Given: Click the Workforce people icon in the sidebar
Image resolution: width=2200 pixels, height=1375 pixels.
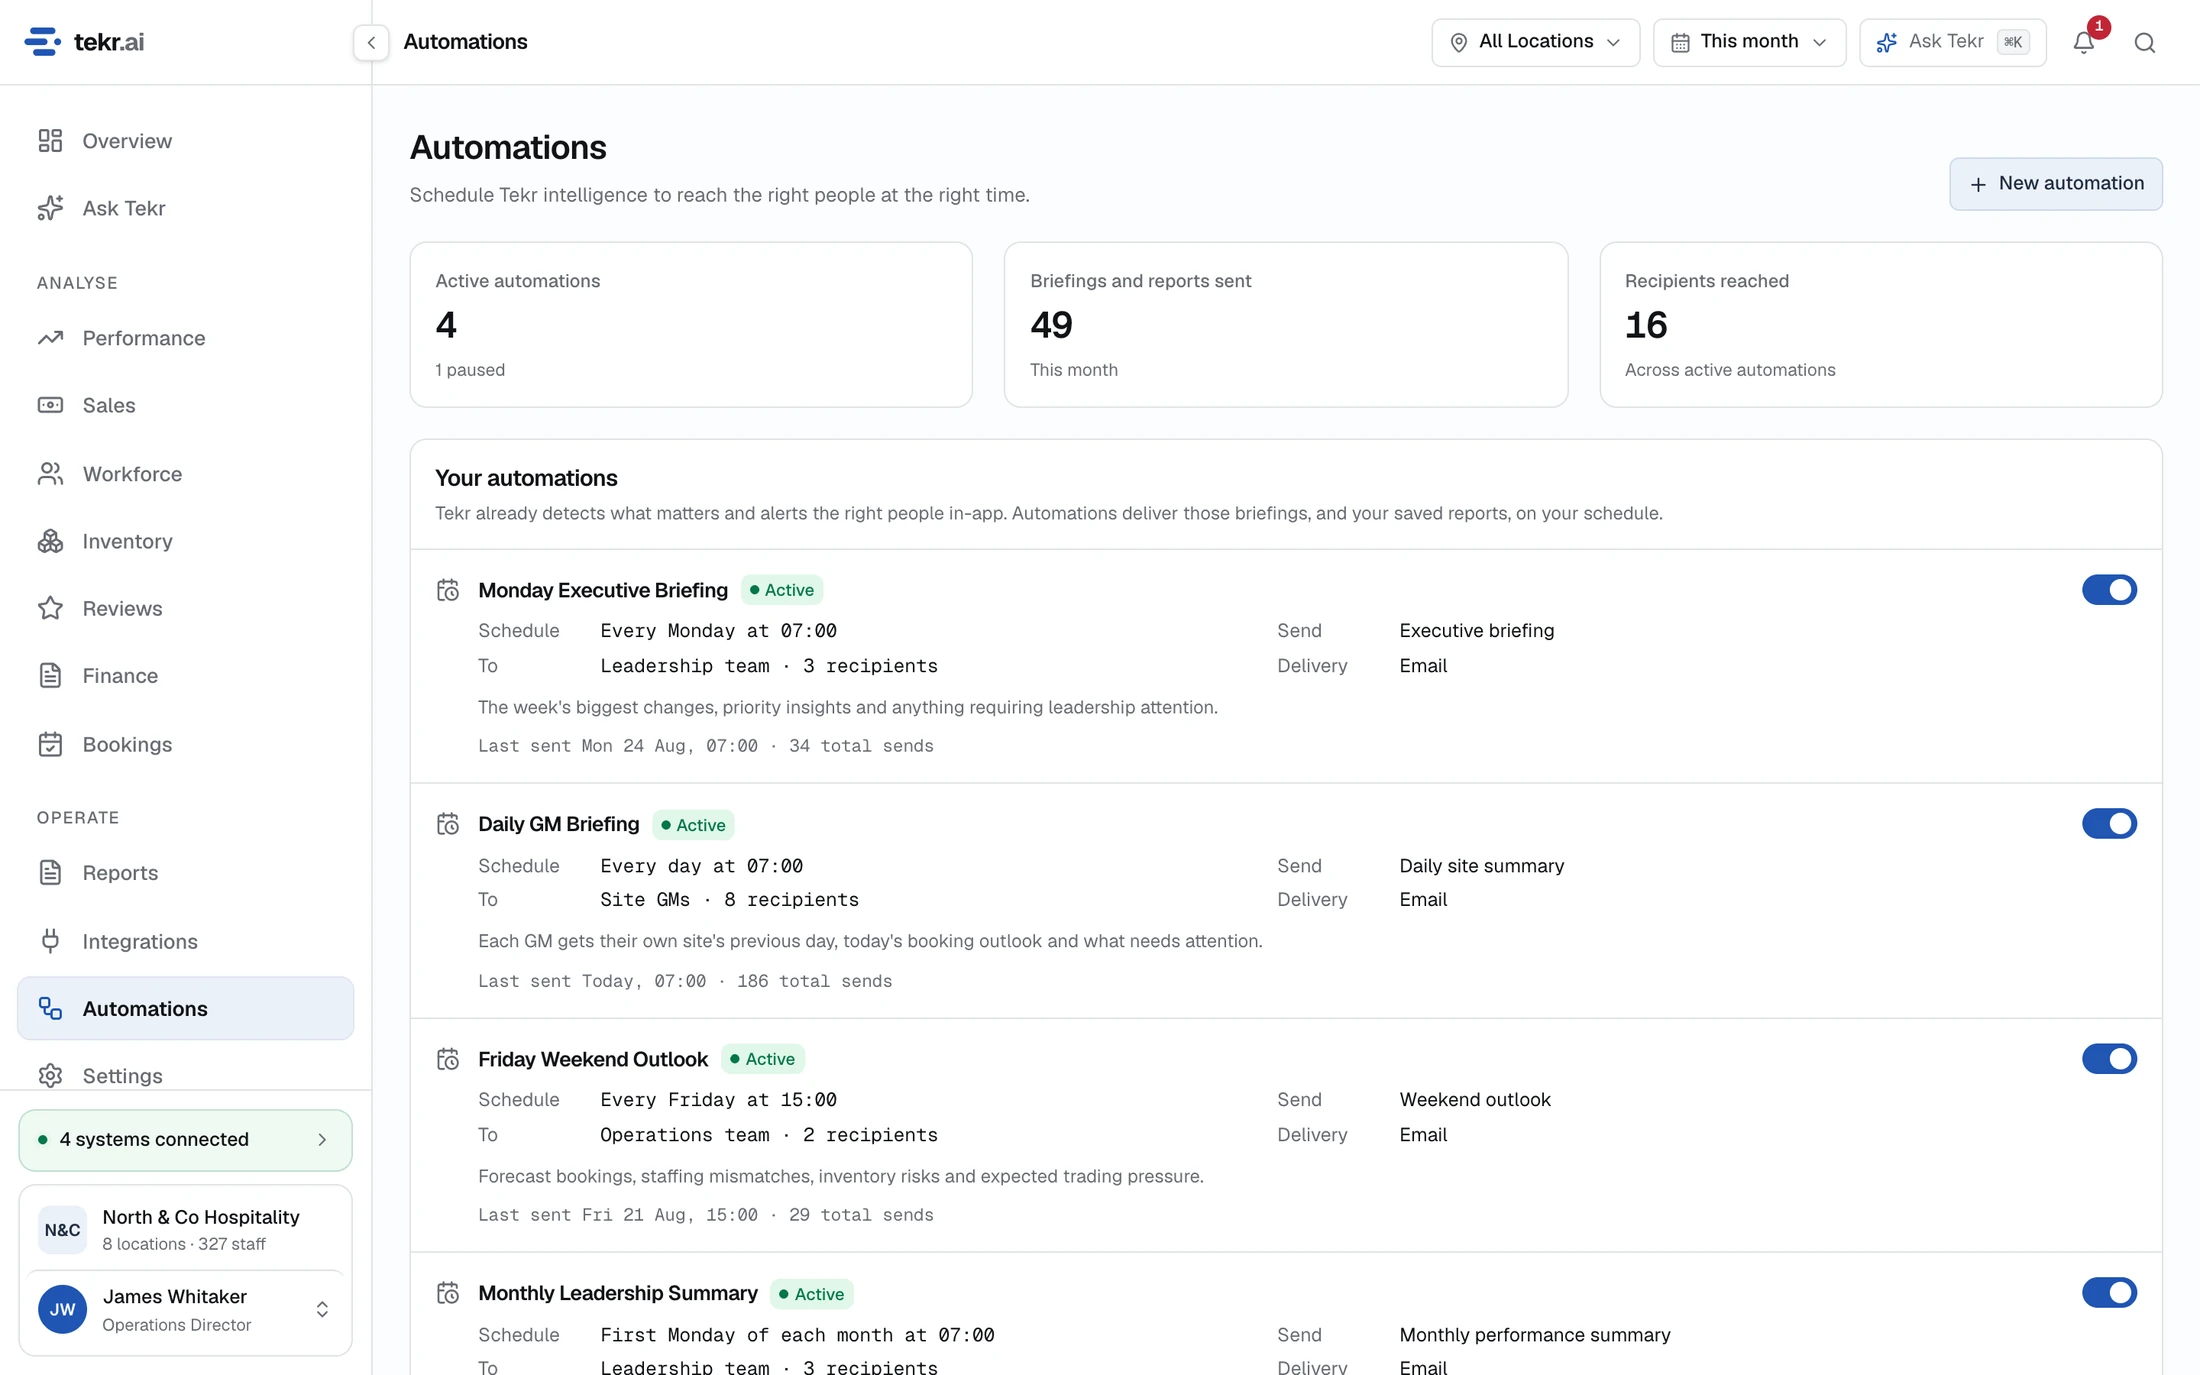Looking at the screenshot, I should [51, 473].
